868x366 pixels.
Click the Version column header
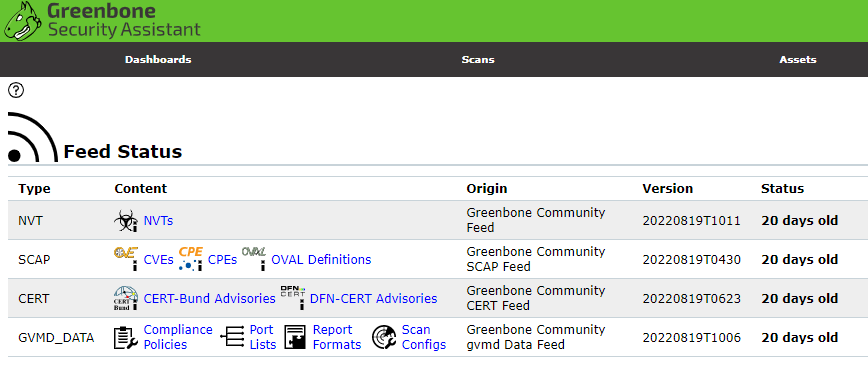(x=668, y=189)
